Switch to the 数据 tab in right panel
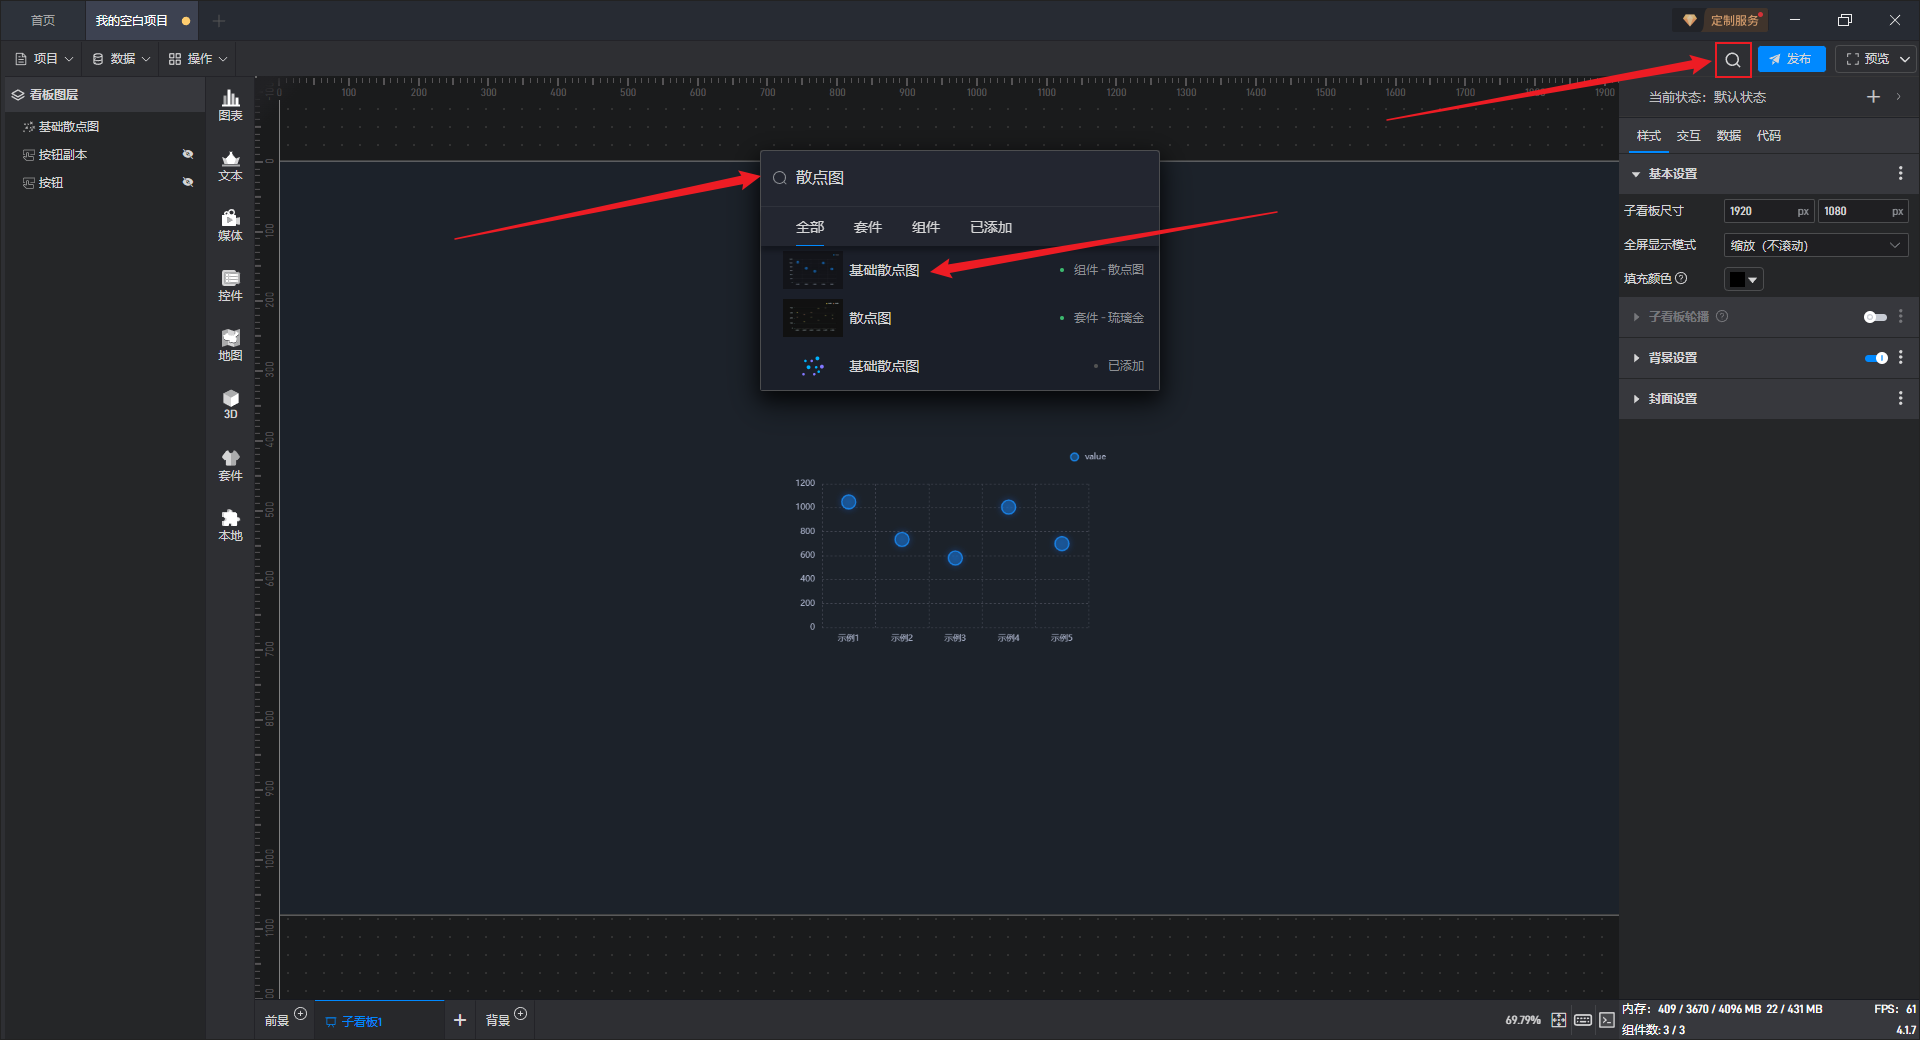This screenshot has width=1920, height=1040. [x=1728, y=136]
